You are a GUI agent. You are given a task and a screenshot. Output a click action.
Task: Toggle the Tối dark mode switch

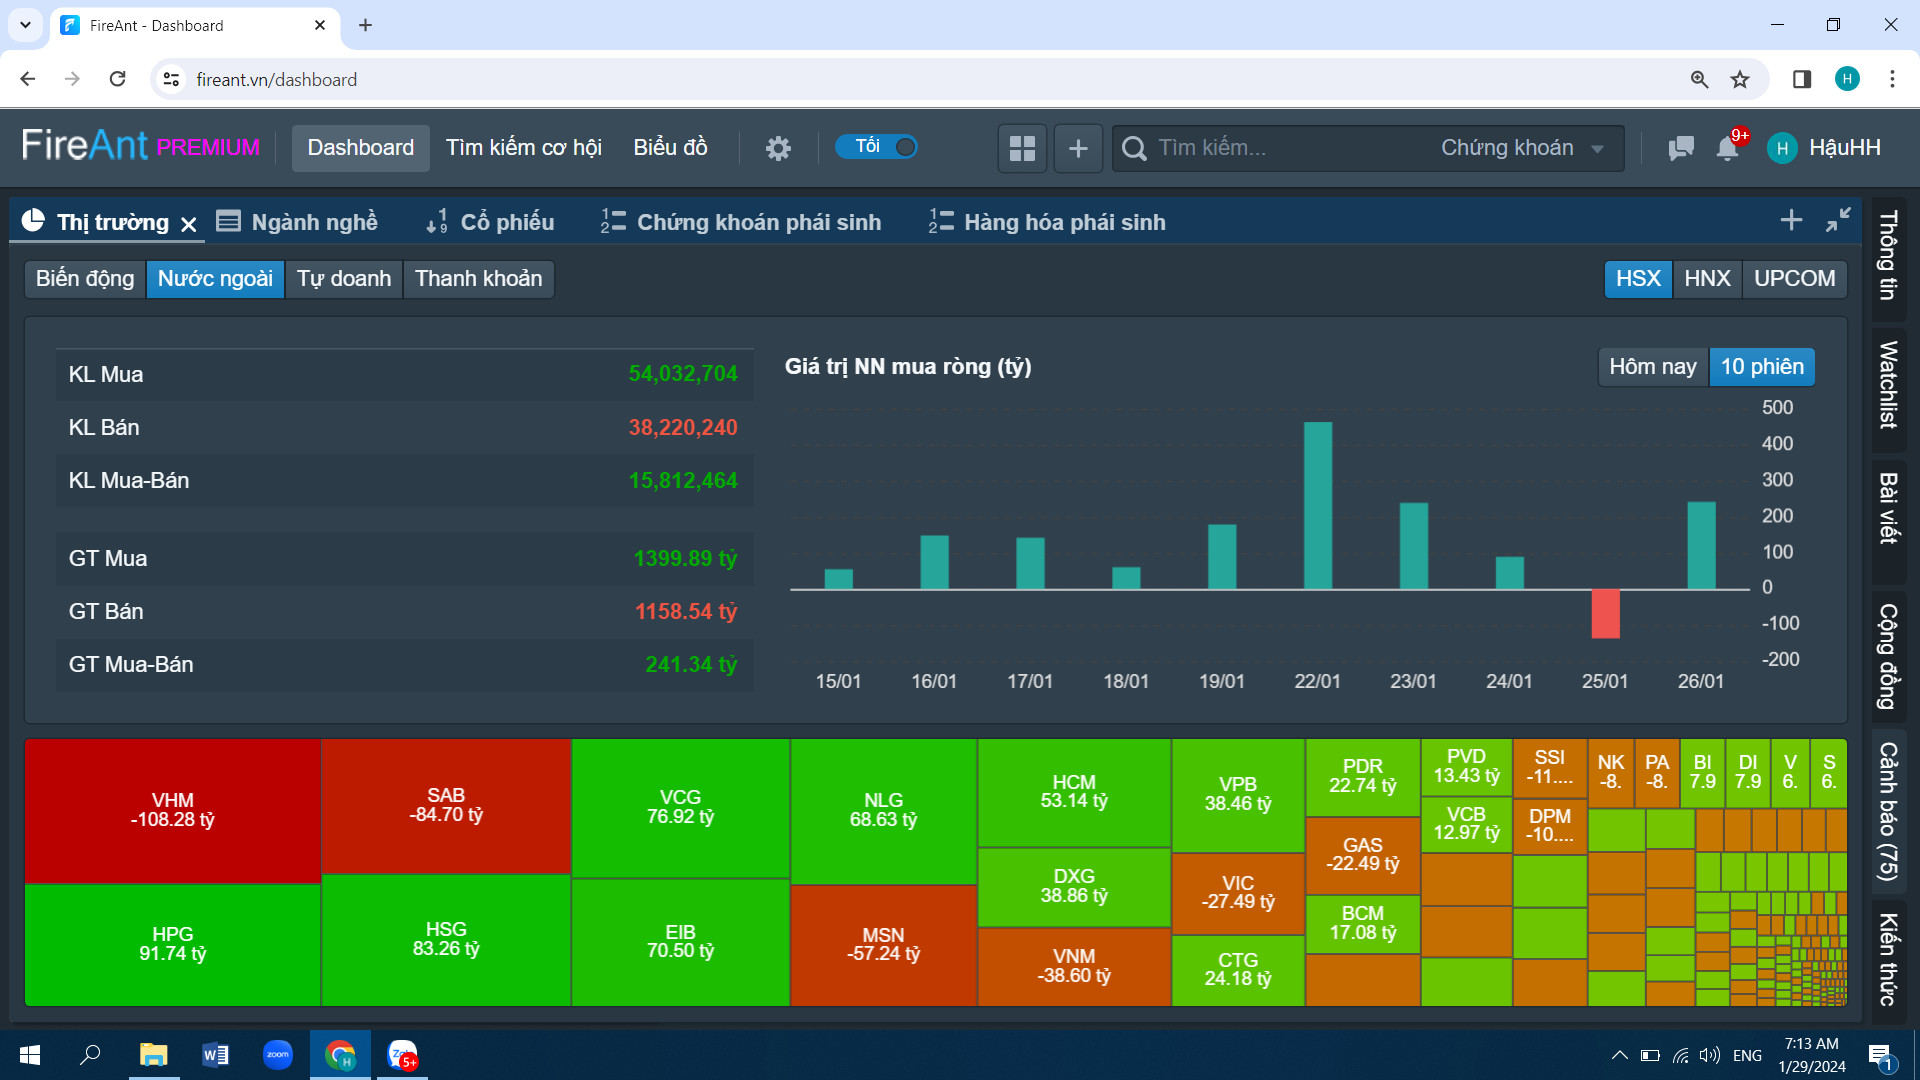click(877, 147)
